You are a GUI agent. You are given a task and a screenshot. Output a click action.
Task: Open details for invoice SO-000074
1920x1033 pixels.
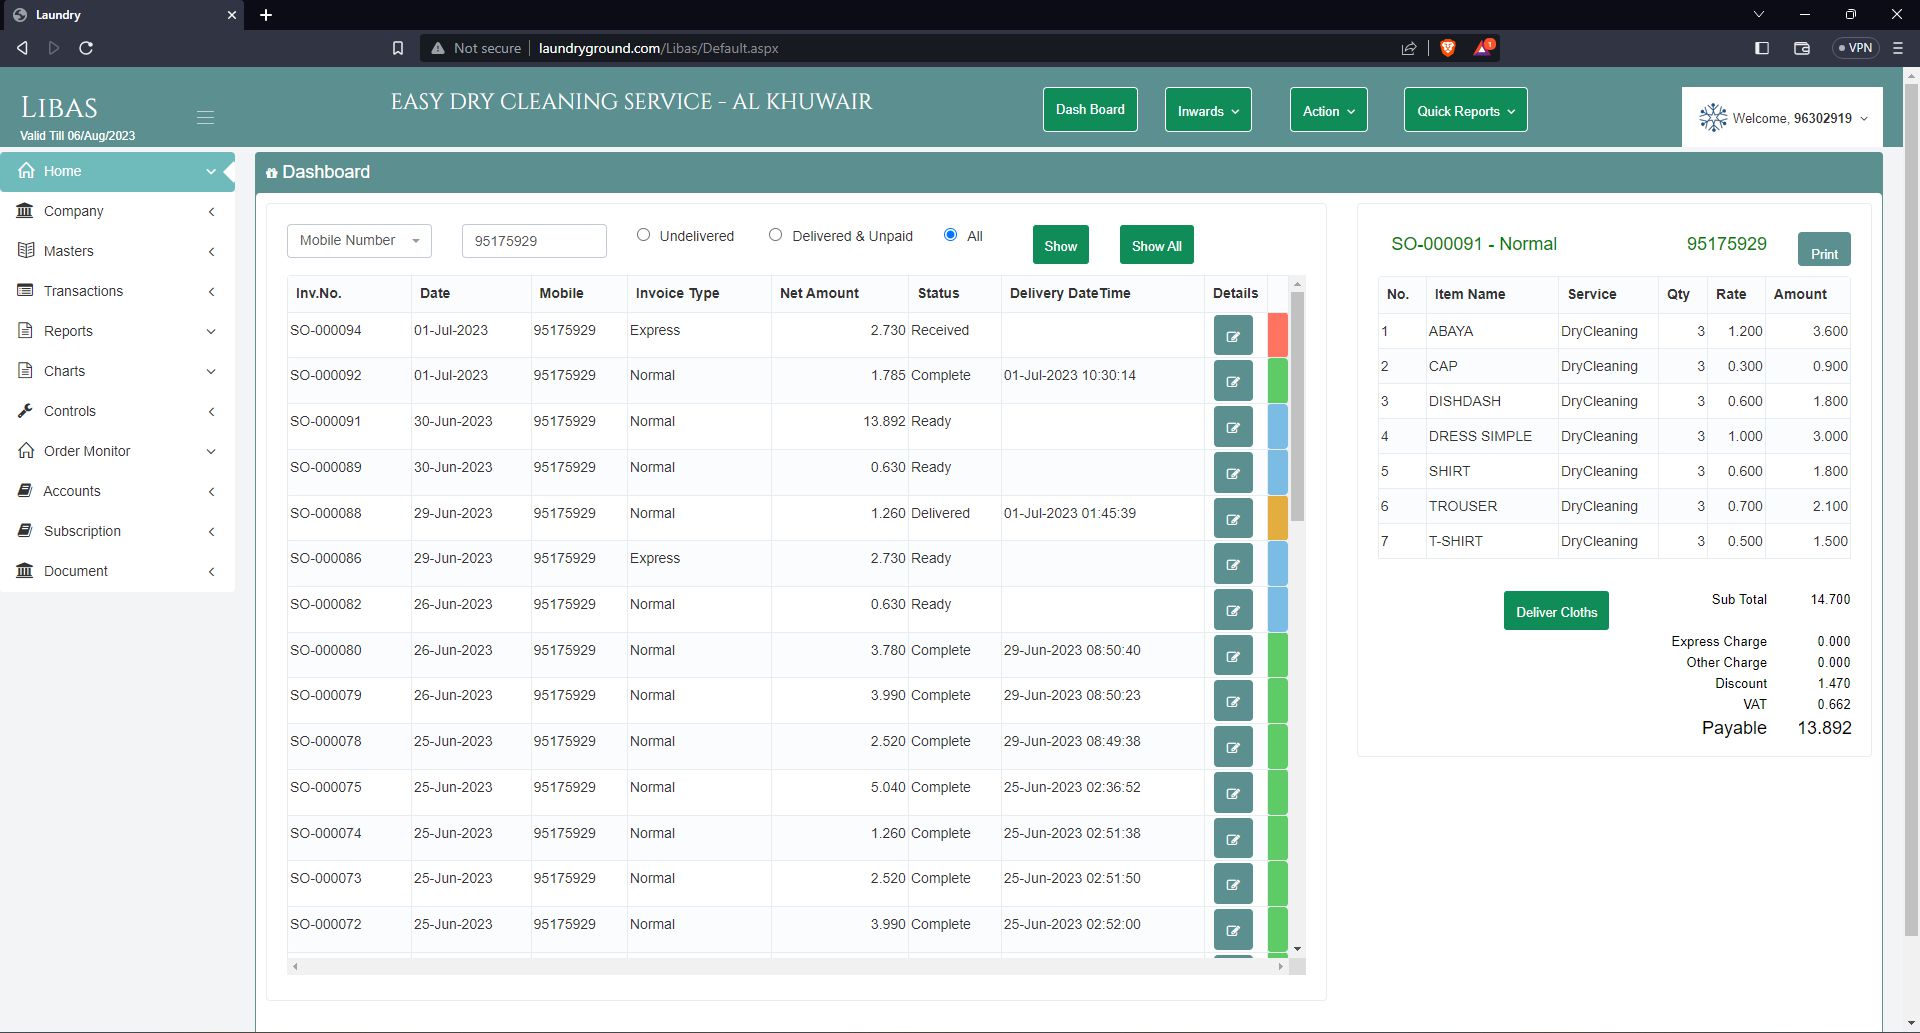pos(1233,839)
